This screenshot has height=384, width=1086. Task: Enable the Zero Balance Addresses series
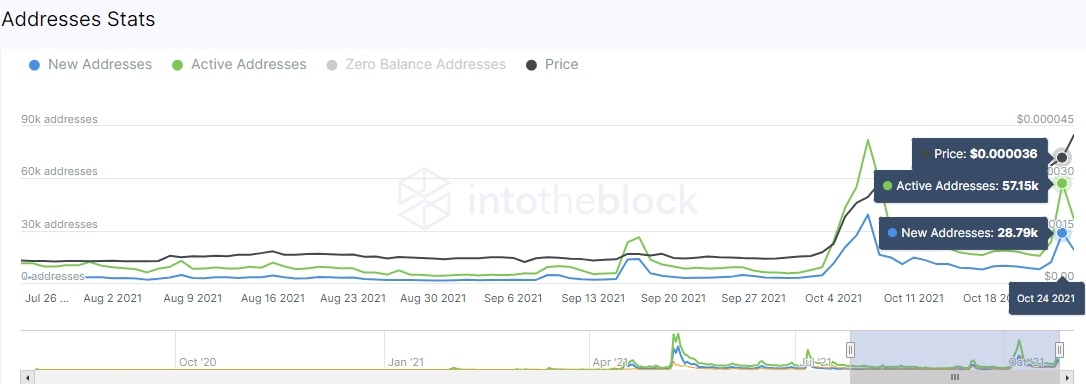[416, 65]
